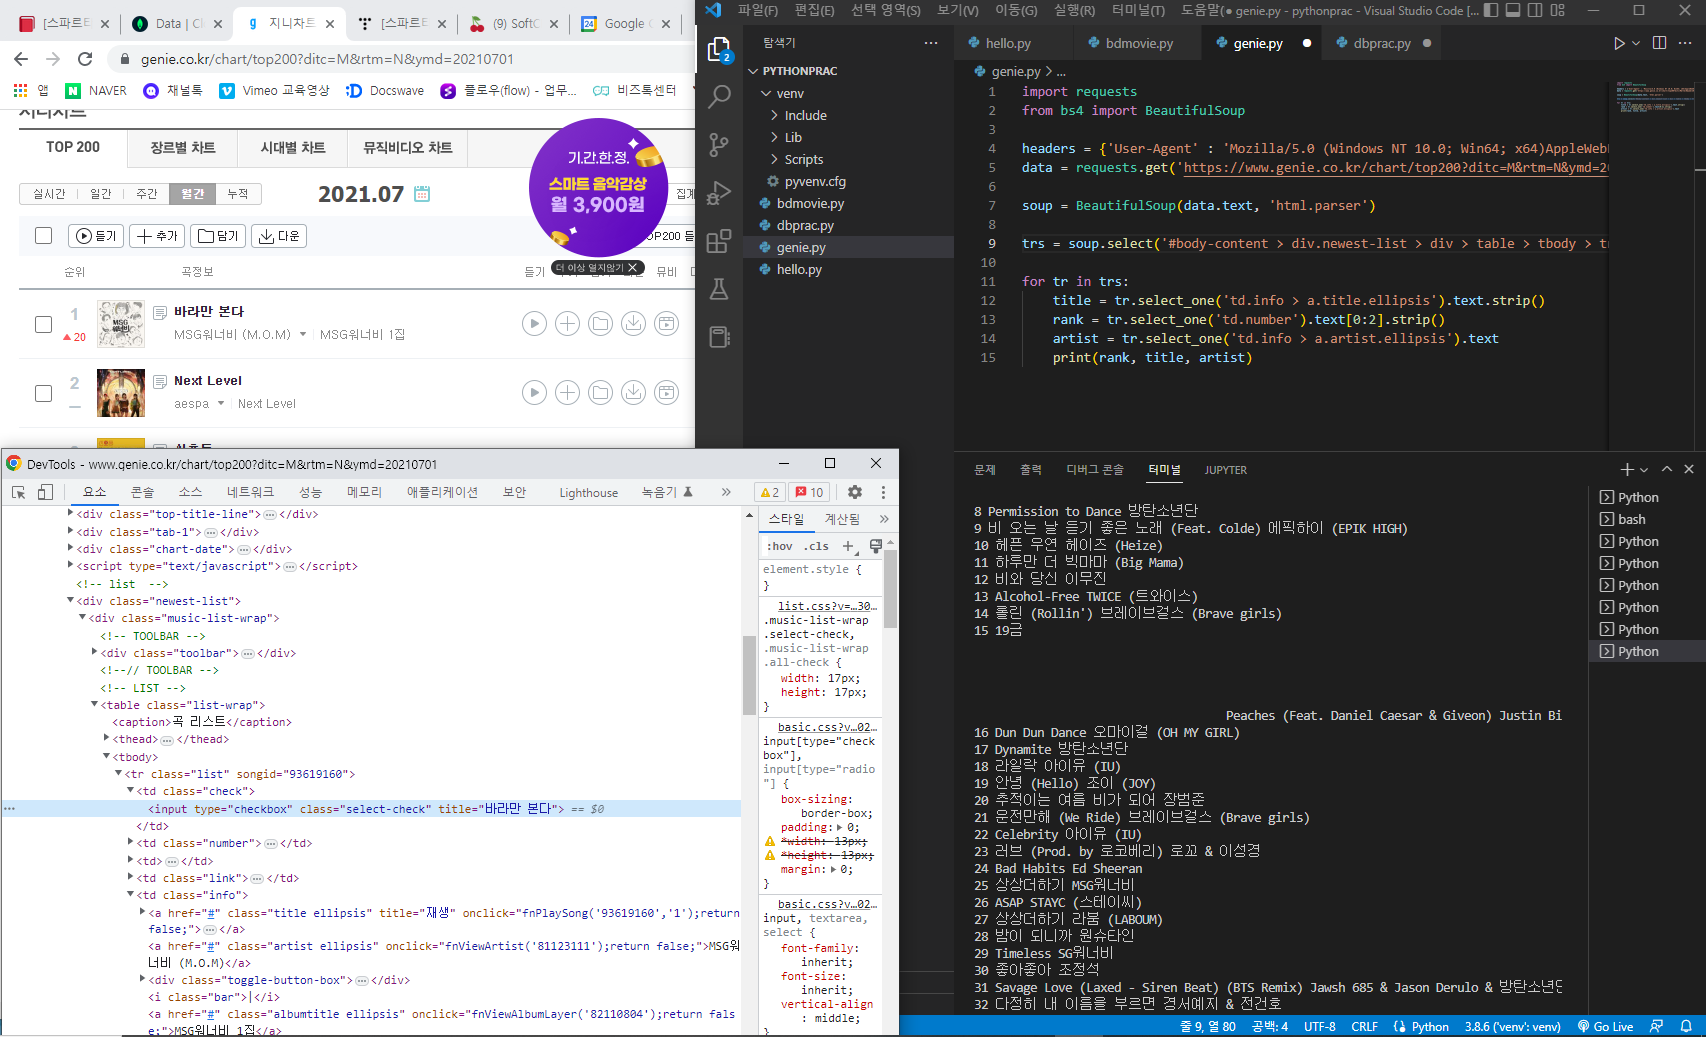This screenshot has width=1706, height=1037.
Task: Open the run options dropdown beside play
Action: pyautogui.click(x=1636, y=43)
